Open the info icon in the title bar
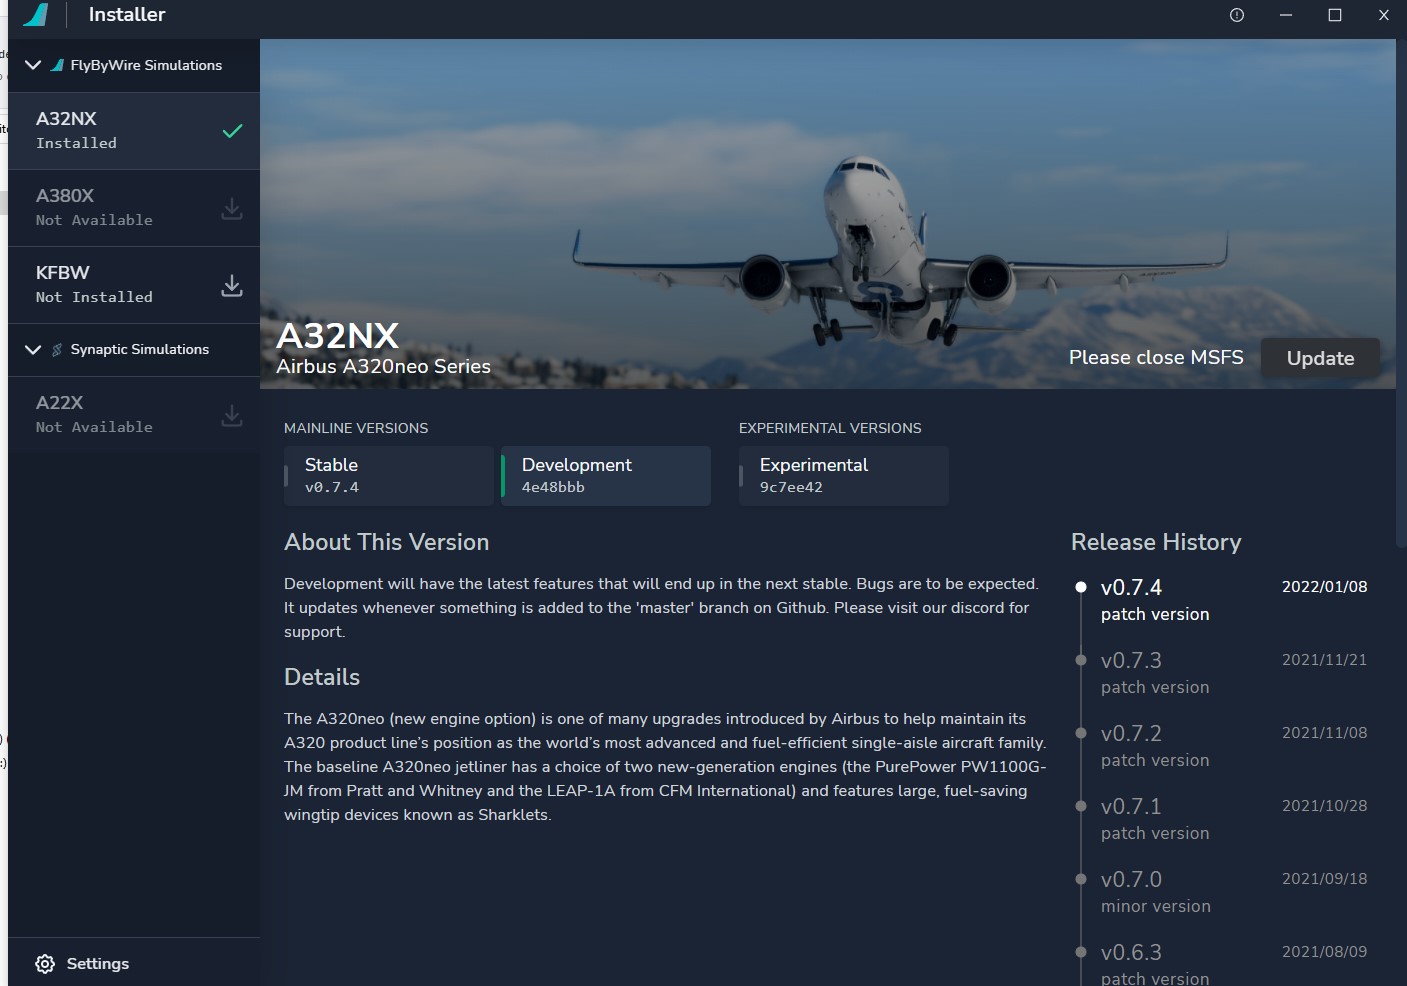Image resolution: width=1407 pixels, height=986 pixels. point(1236,15)
